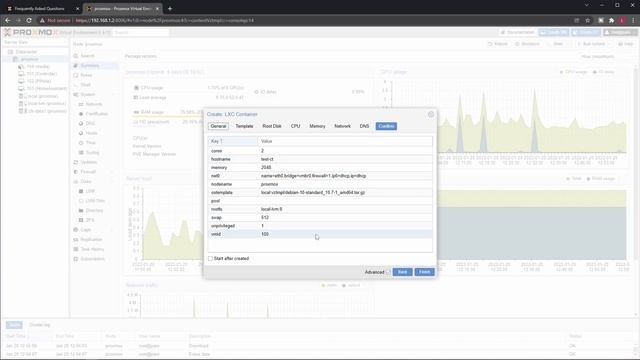Open the Cluster log tab
This screenshot has height=360, width=640.
click(x=40, y=325)
